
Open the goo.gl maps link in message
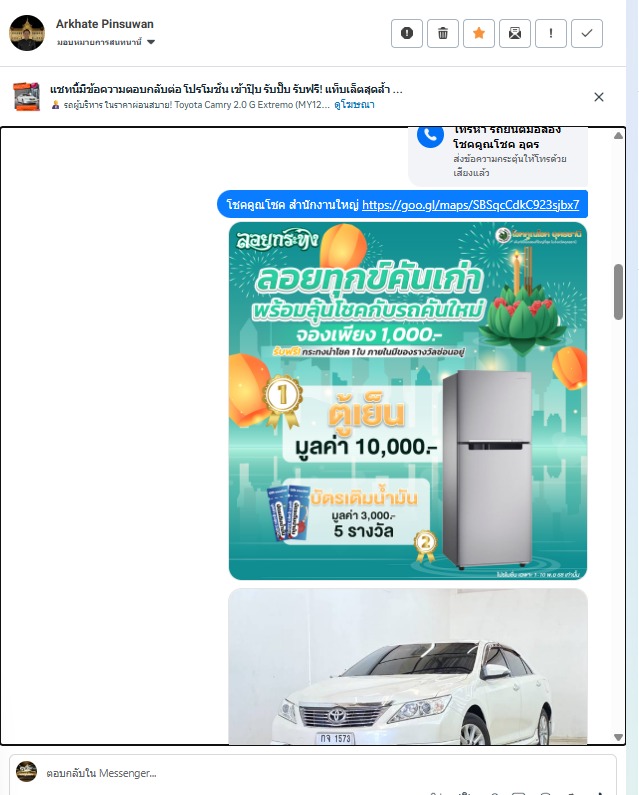[x=471, y=205]
